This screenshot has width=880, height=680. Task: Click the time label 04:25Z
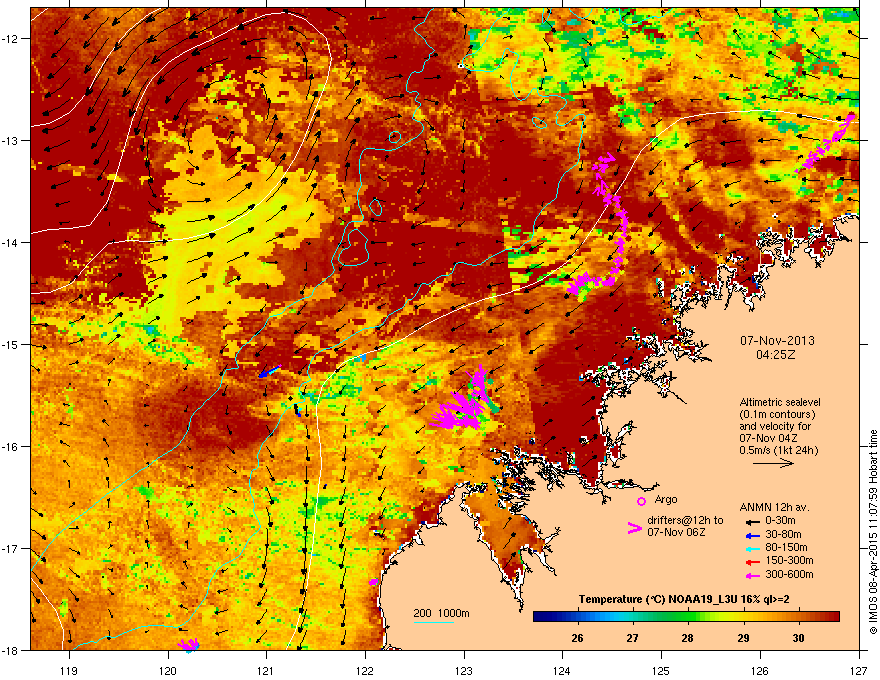pos(776,355)
